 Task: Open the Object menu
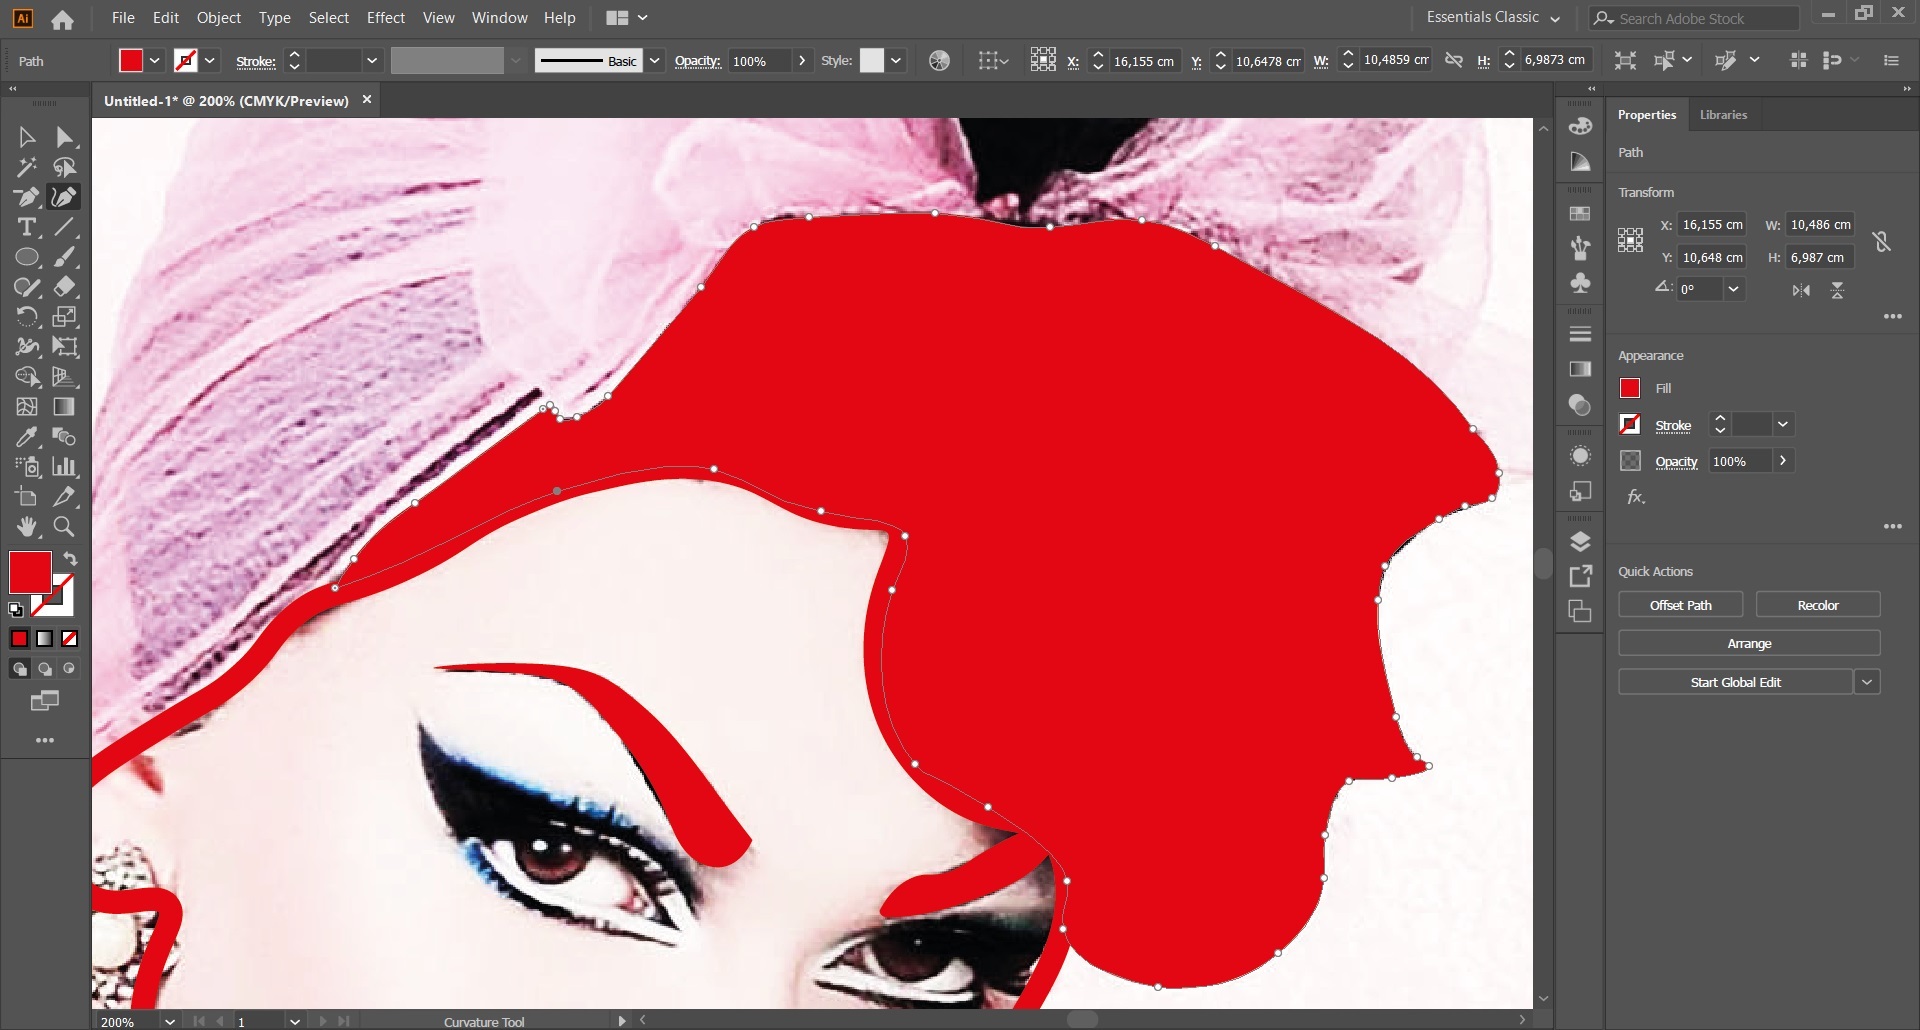coord(219,18)
